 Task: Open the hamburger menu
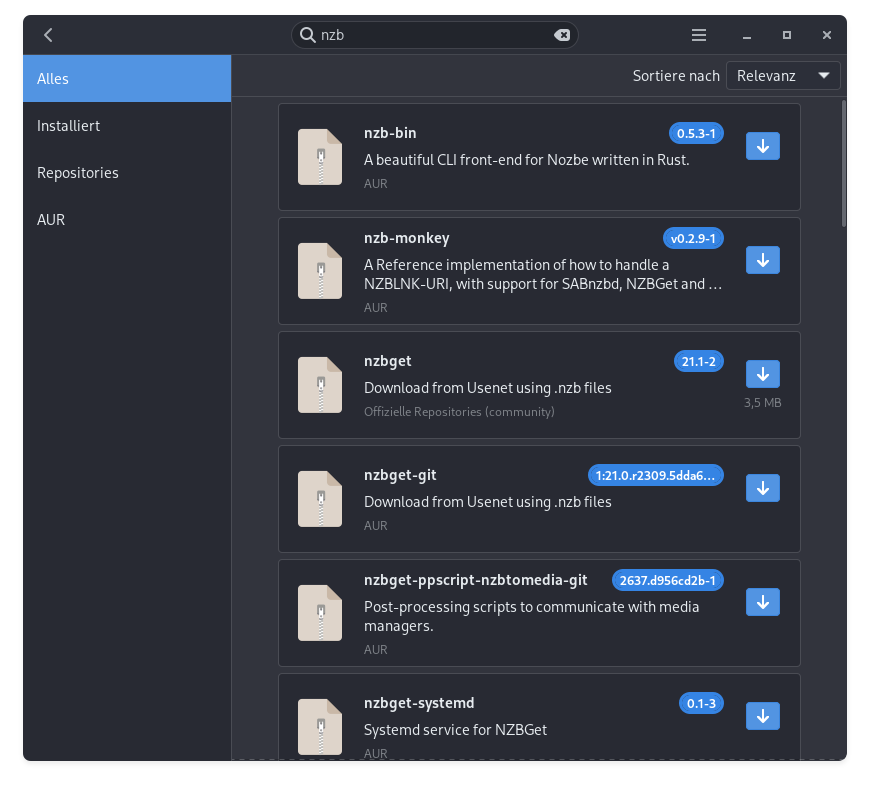coord(699,35)
